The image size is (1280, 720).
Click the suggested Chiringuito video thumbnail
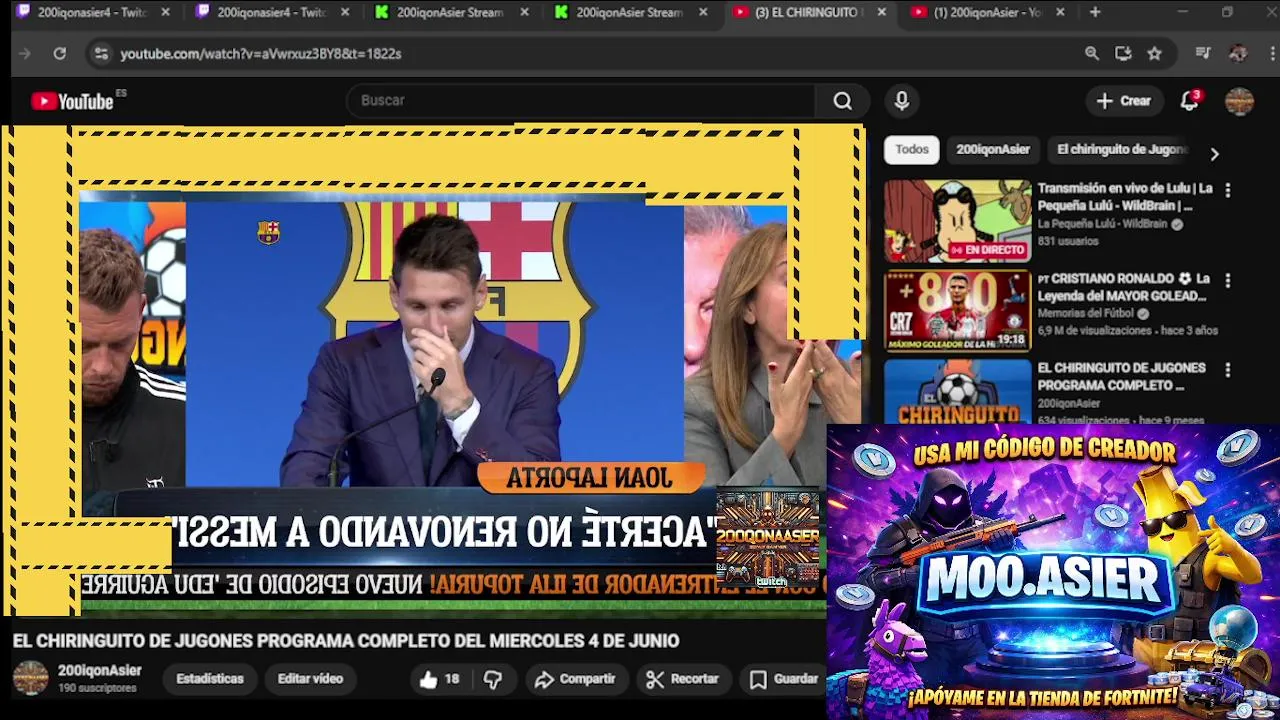point(957,392)
